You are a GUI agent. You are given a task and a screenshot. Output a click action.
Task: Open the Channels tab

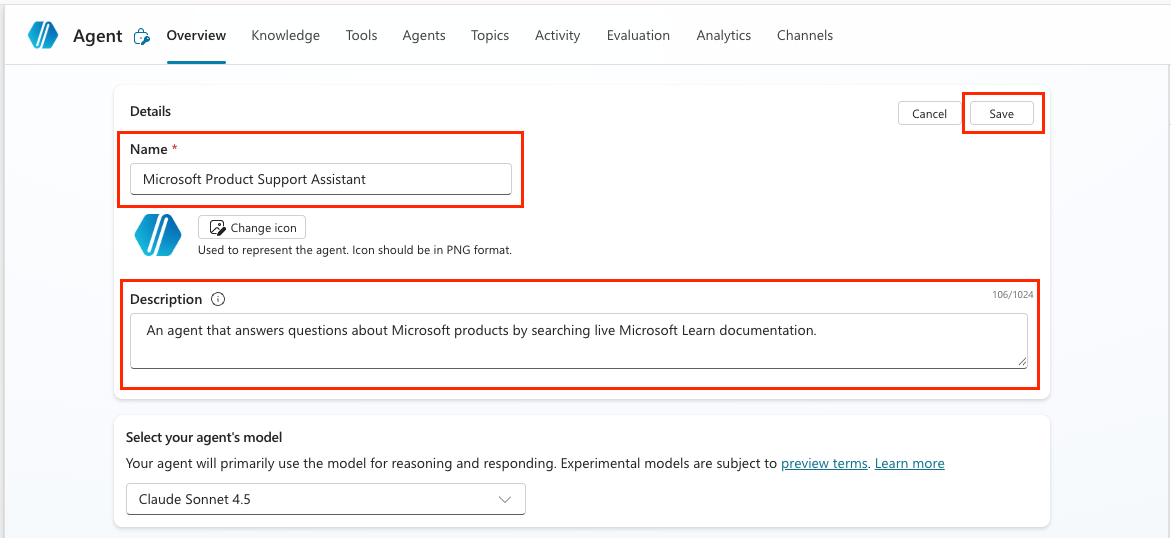(x=804, y=35)
